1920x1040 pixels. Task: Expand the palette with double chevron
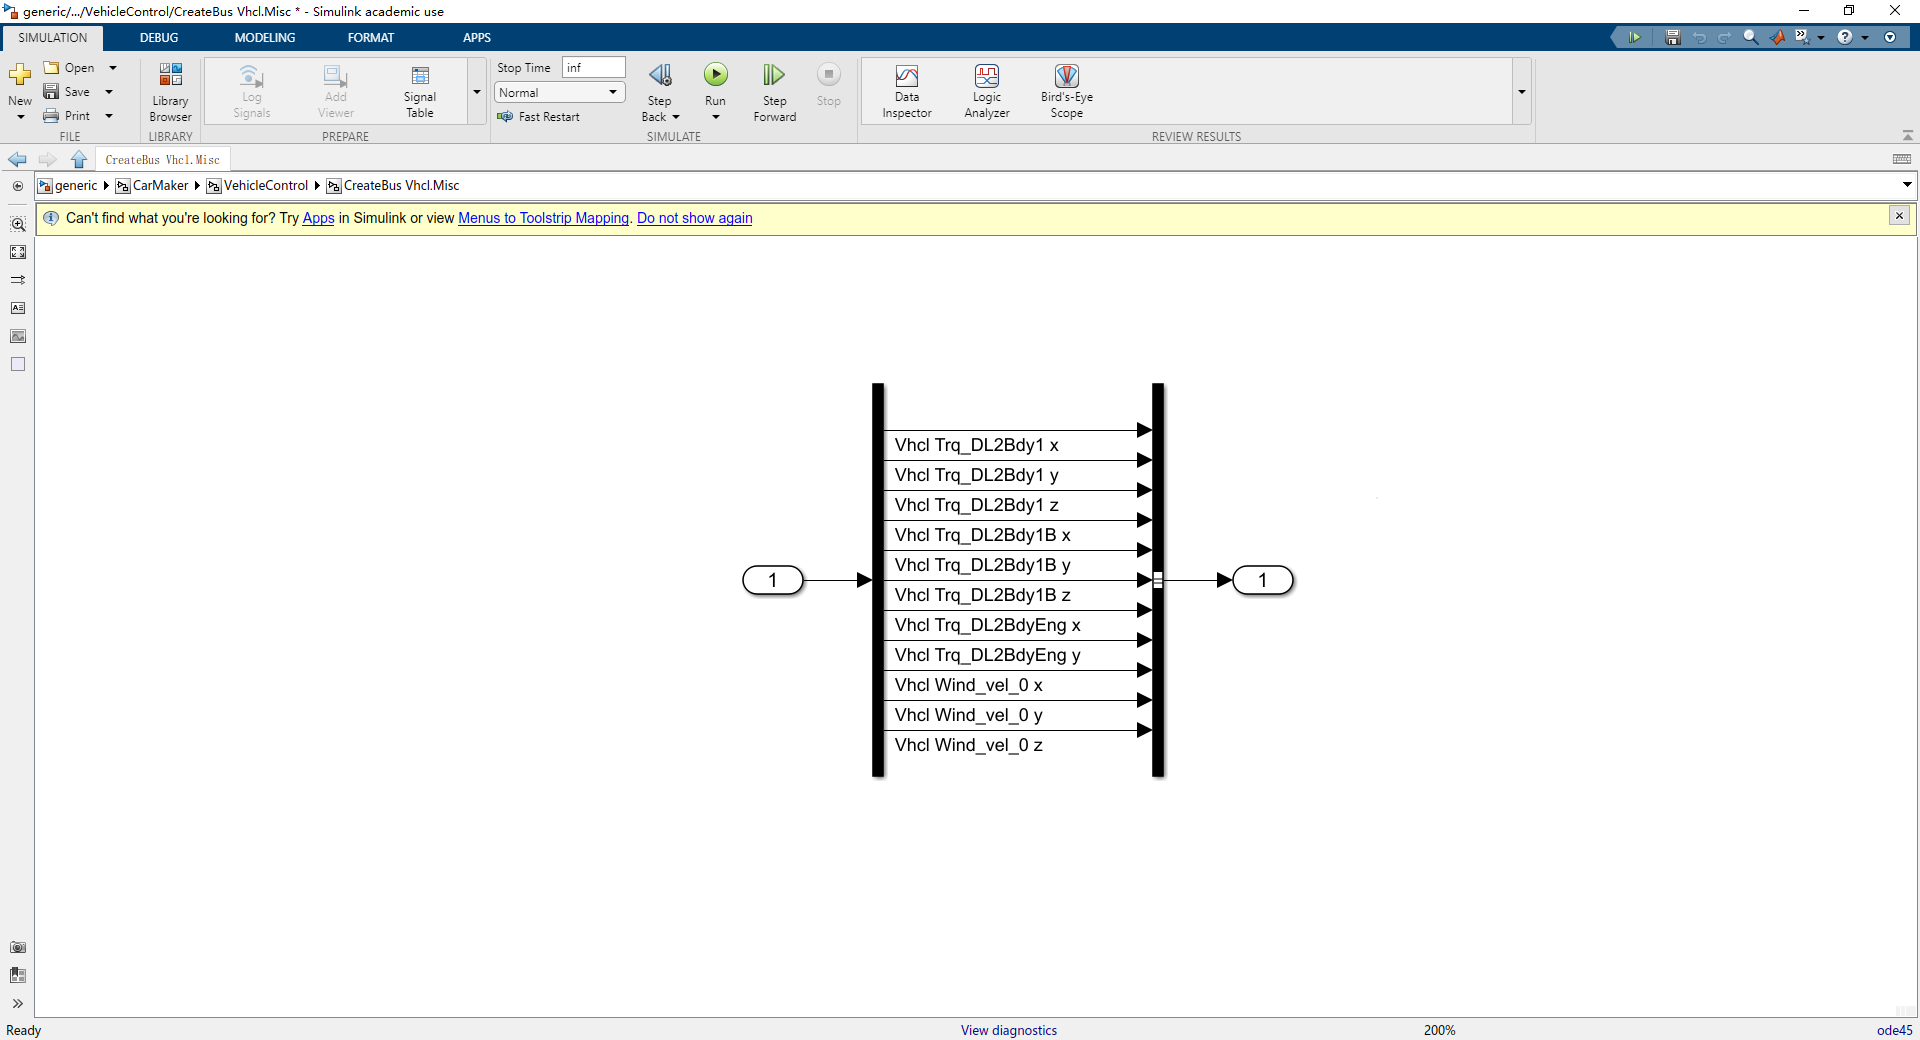(x=18, y=1003)
